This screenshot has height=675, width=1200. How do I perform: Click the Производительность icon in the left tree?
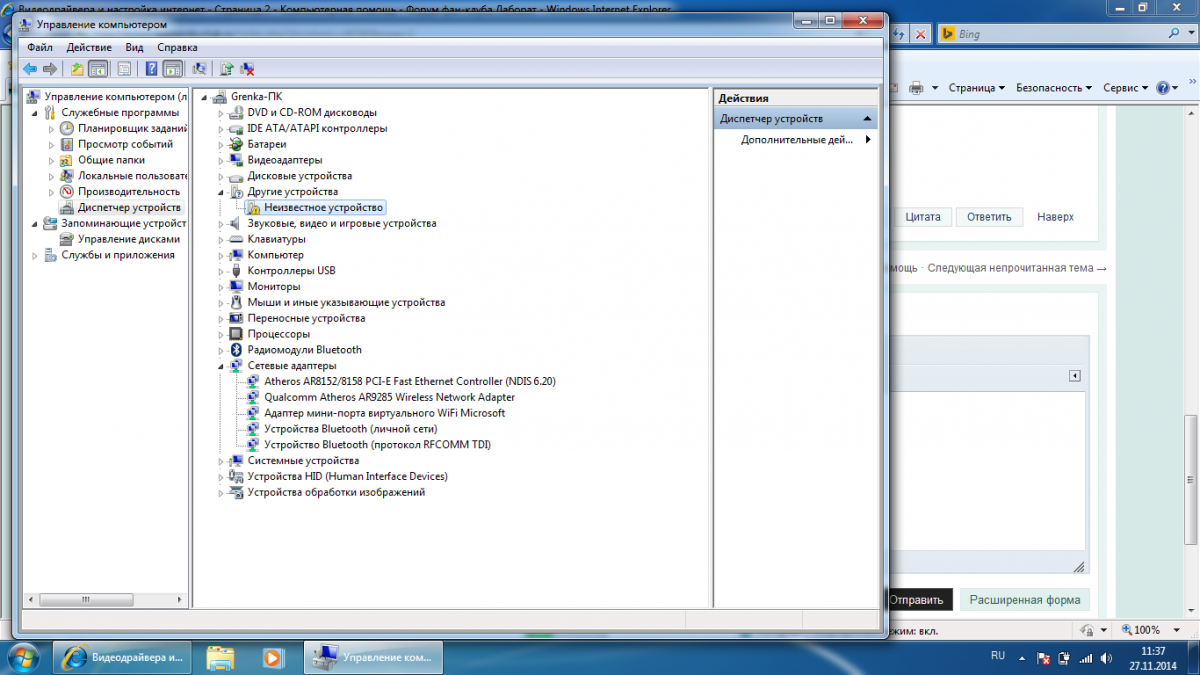67,191
